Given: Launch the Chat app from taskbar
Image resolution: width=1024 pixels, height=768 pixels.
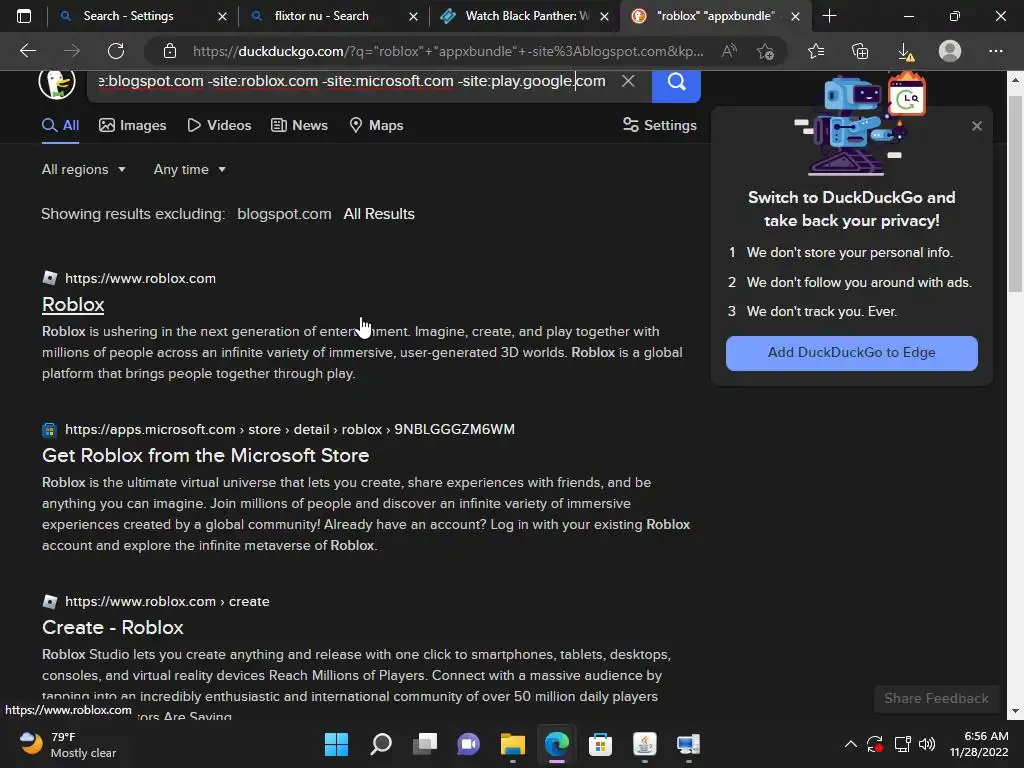Looking at the screenshot, I should coord(468,744).
